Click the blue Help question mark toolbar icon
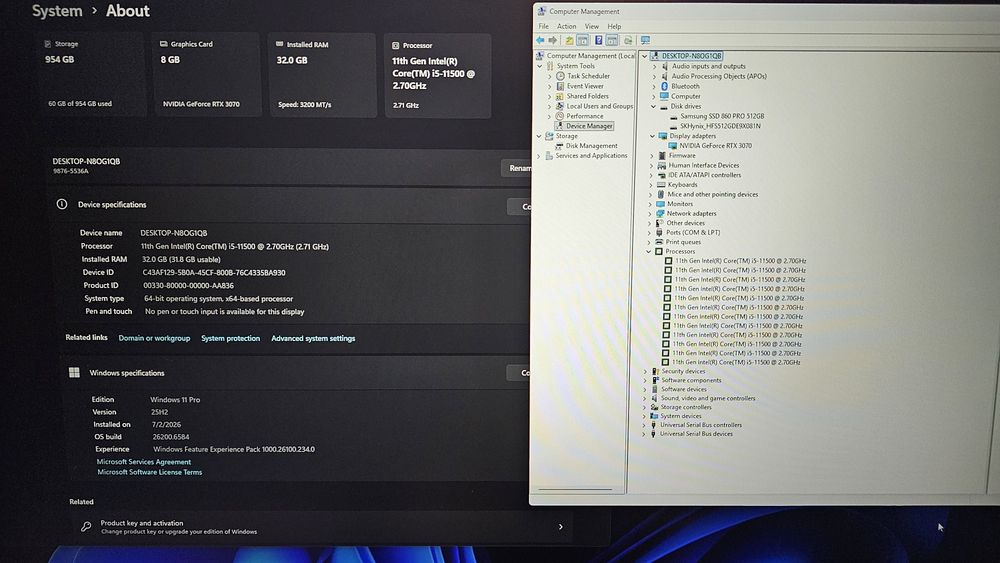 (x=598, y=40)
